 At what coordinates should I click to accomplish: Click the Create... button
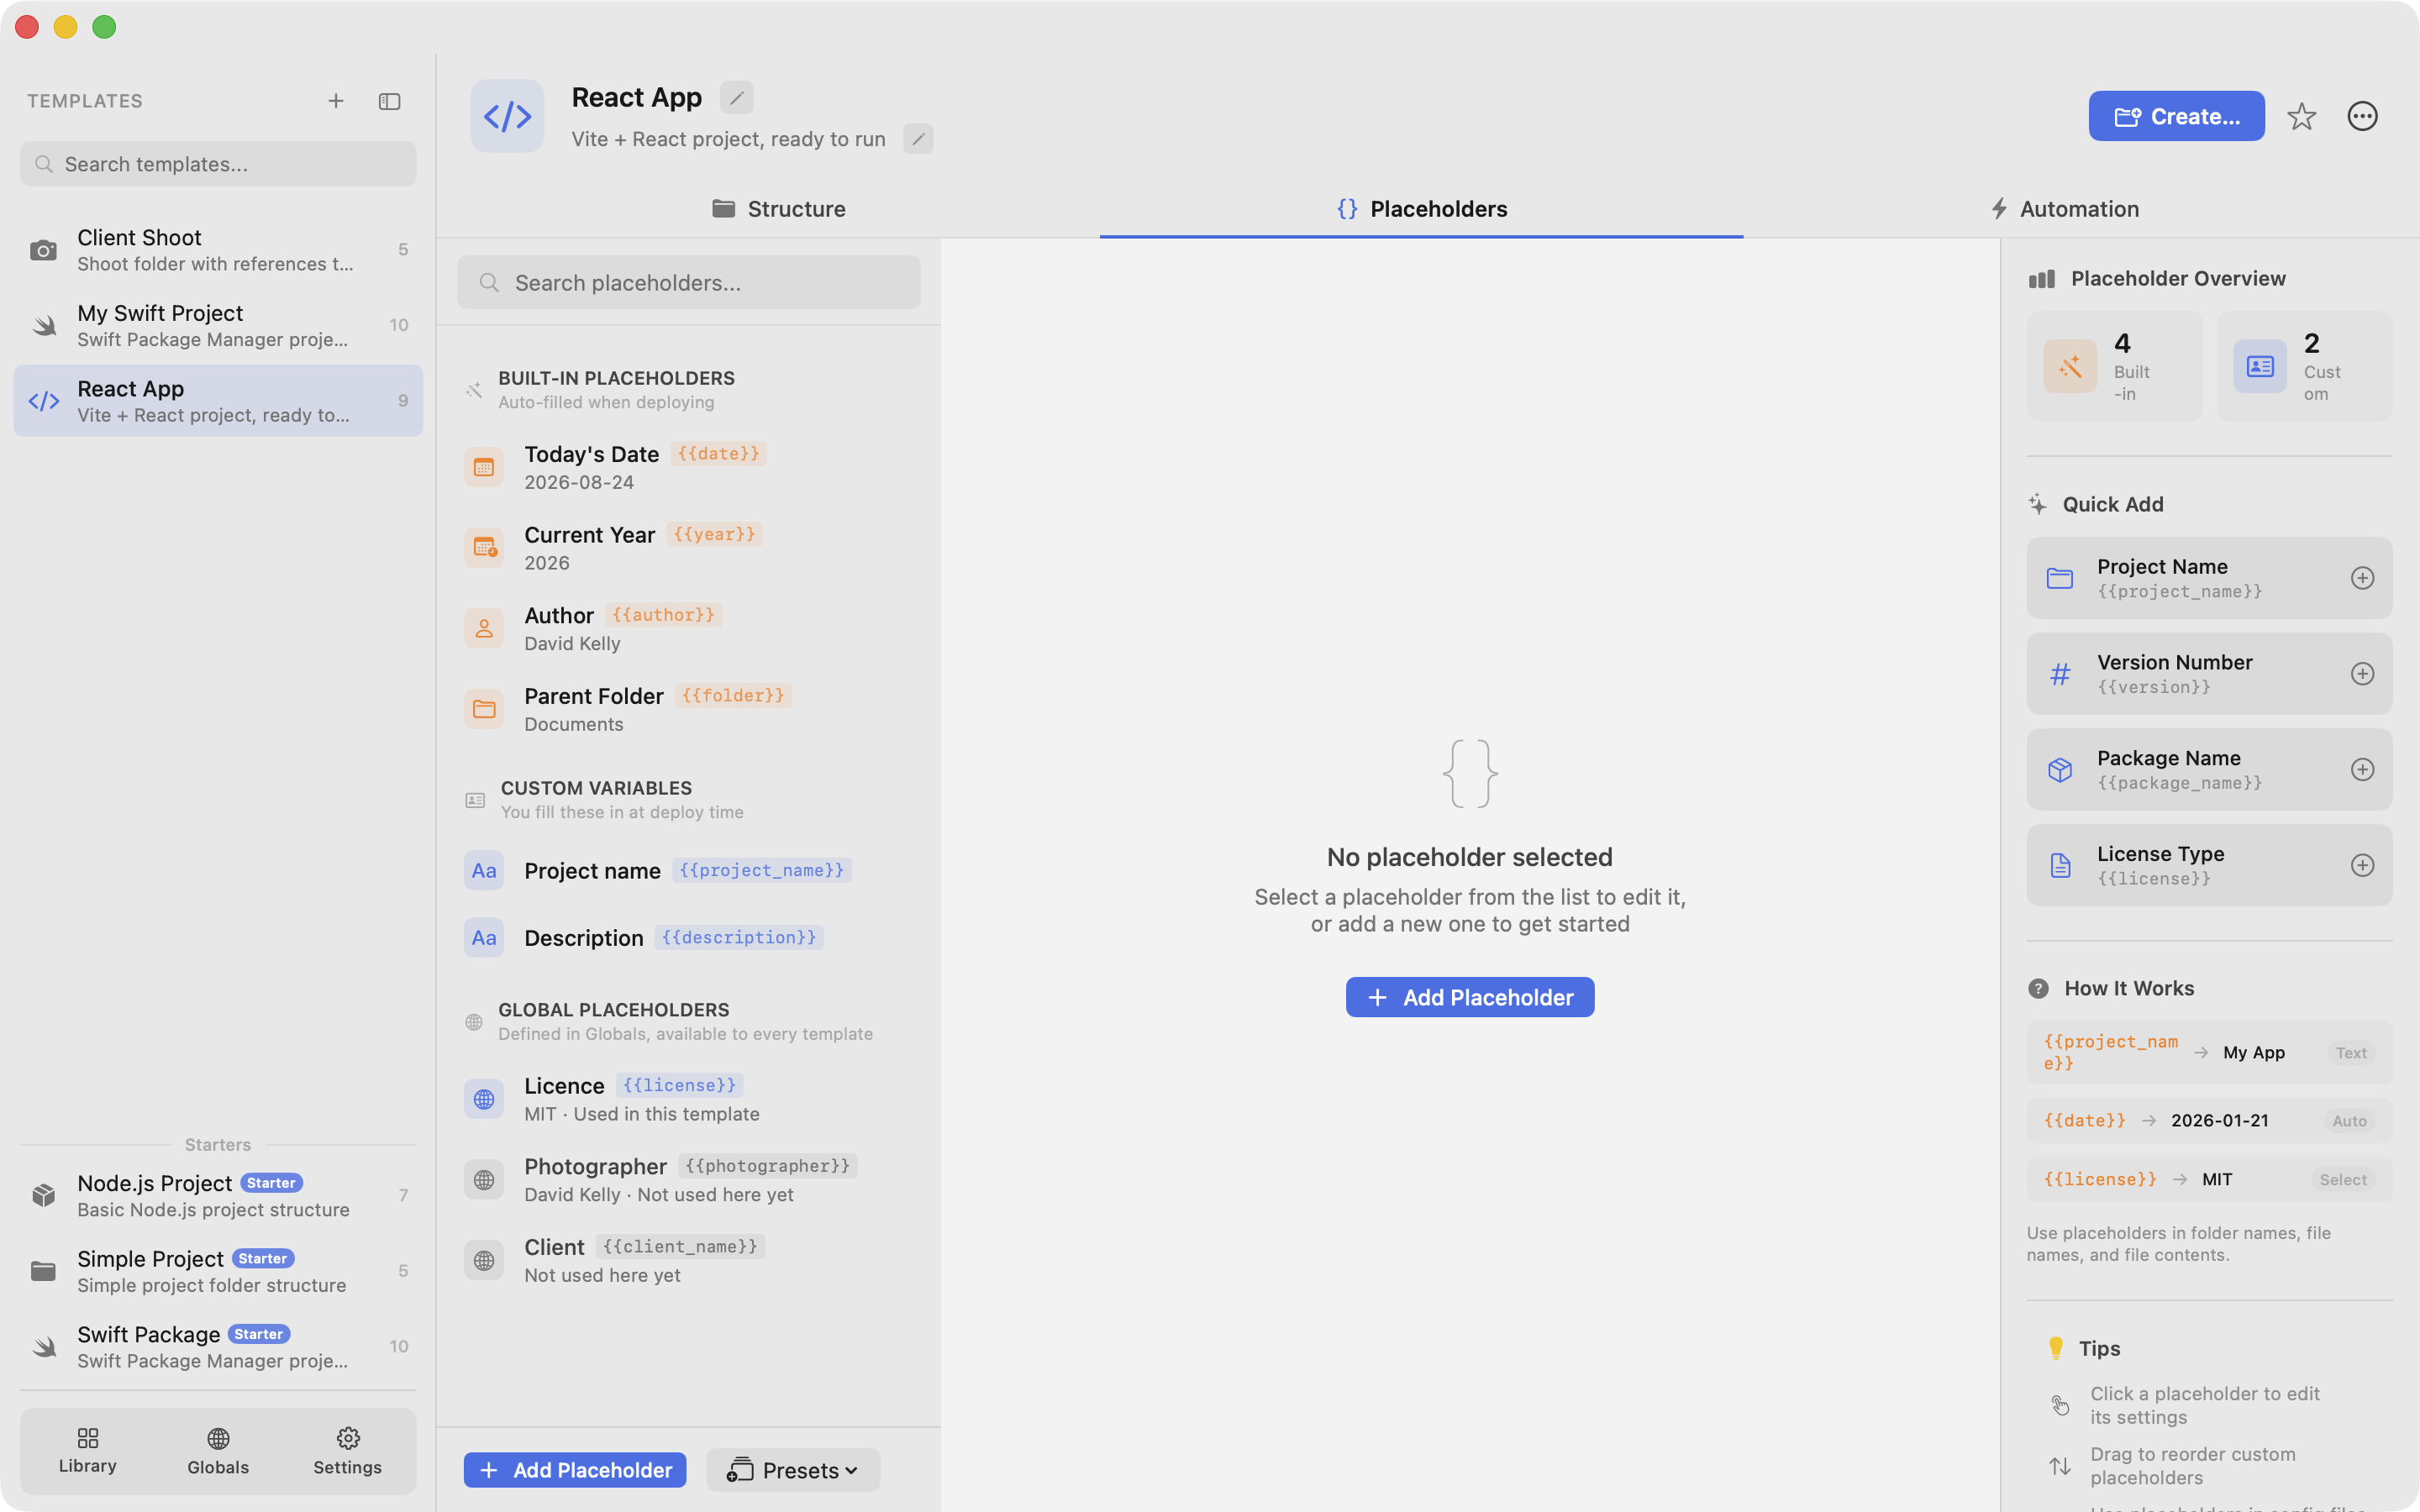(2176, 116)
